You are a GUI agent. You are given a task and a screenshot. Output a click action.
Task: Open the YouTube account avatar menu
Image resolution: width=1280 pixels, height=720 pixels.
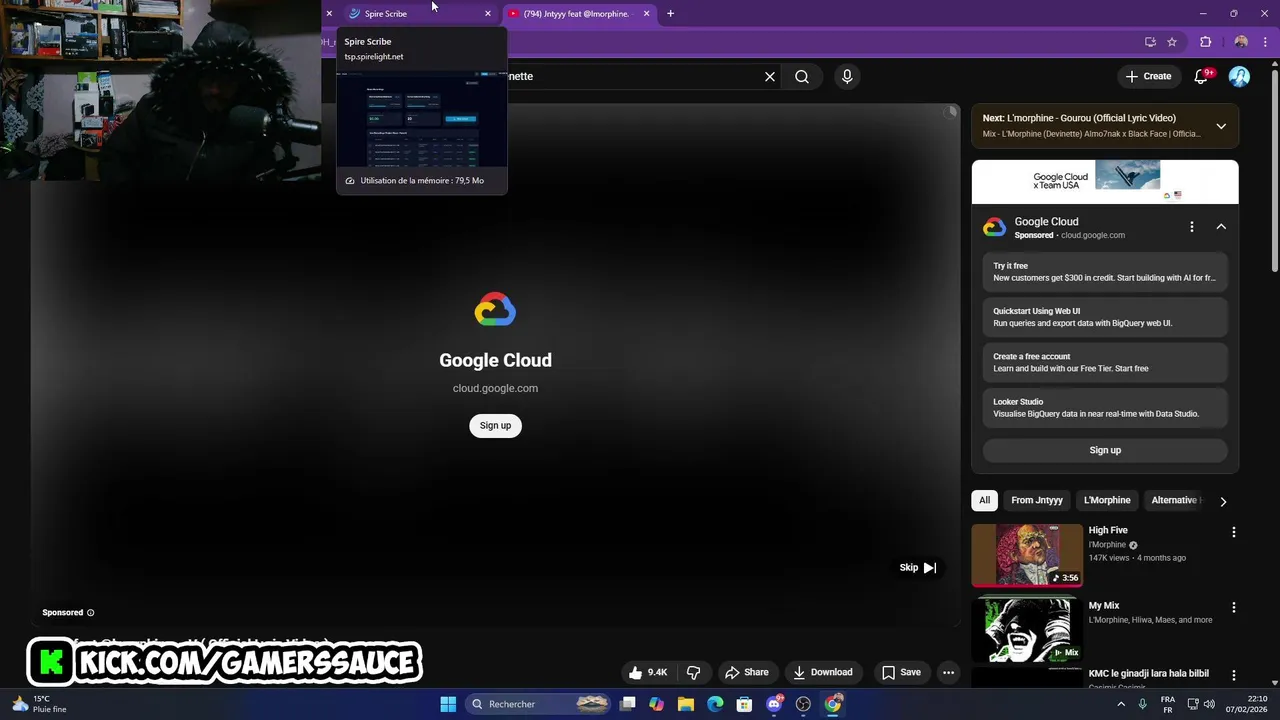pos(1239,76)
